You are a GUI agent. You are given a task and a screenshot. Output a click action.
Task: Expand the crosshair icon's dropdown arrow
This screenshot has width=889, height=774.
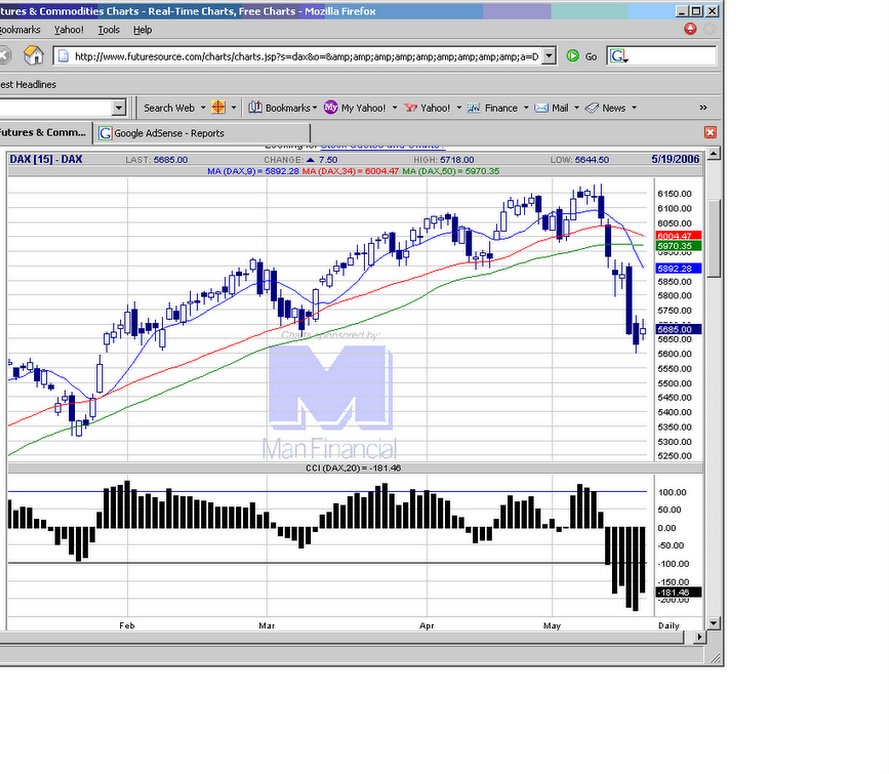tap(233, 108)
